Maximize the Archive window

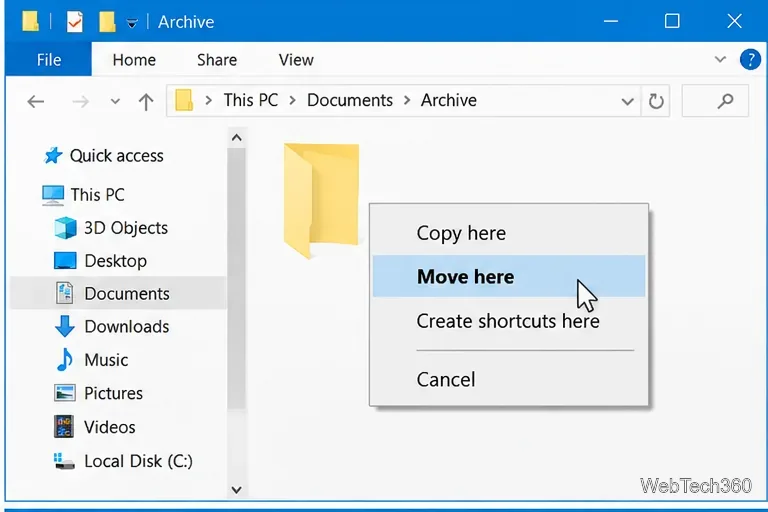pyautogui.click(x=672, y=21)
